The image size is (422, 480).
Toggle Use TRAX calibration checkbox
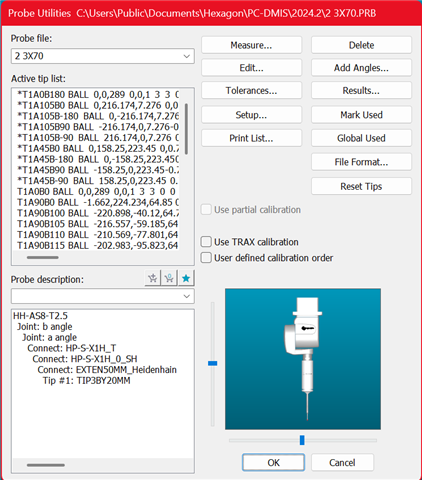pyautogui.click(x=206, y=241)
